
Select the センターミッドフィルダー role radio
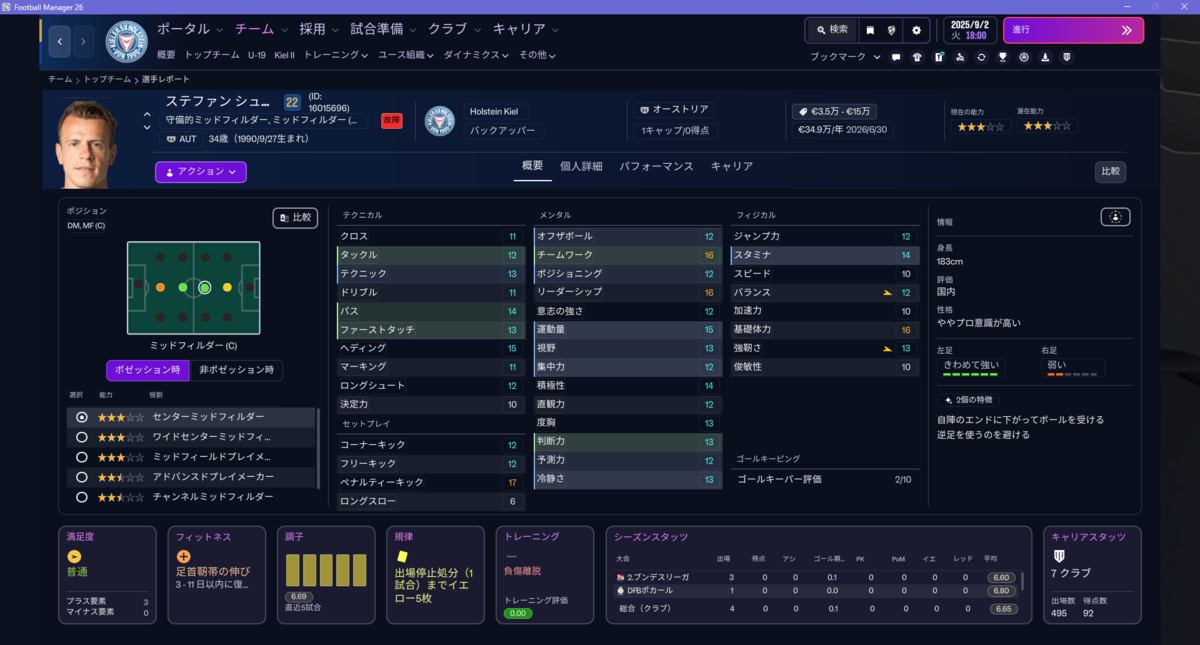tap(82, 417)
